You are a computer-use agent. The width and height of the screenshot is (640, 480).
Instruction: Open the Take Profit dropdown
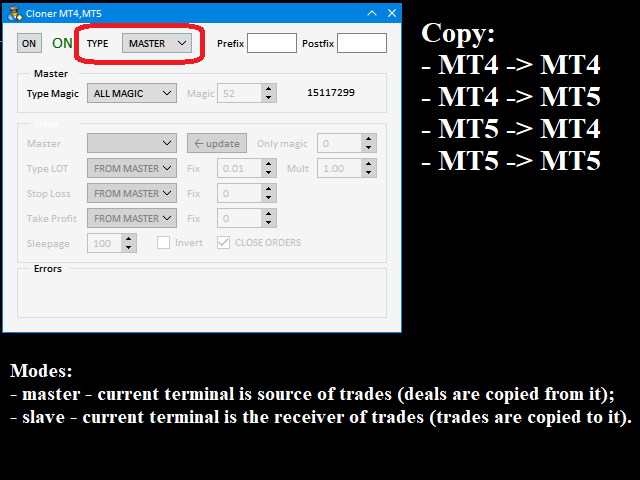click(x=132, y=218)
